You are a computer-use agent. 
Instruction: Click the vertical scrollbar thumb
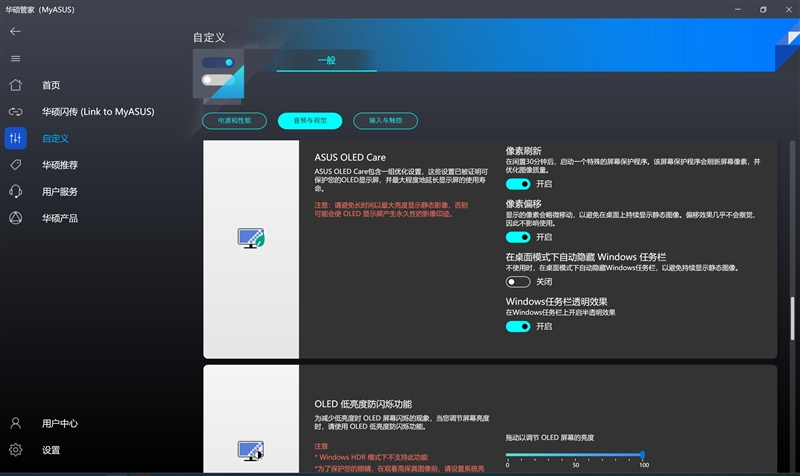(x=792, y=318)
